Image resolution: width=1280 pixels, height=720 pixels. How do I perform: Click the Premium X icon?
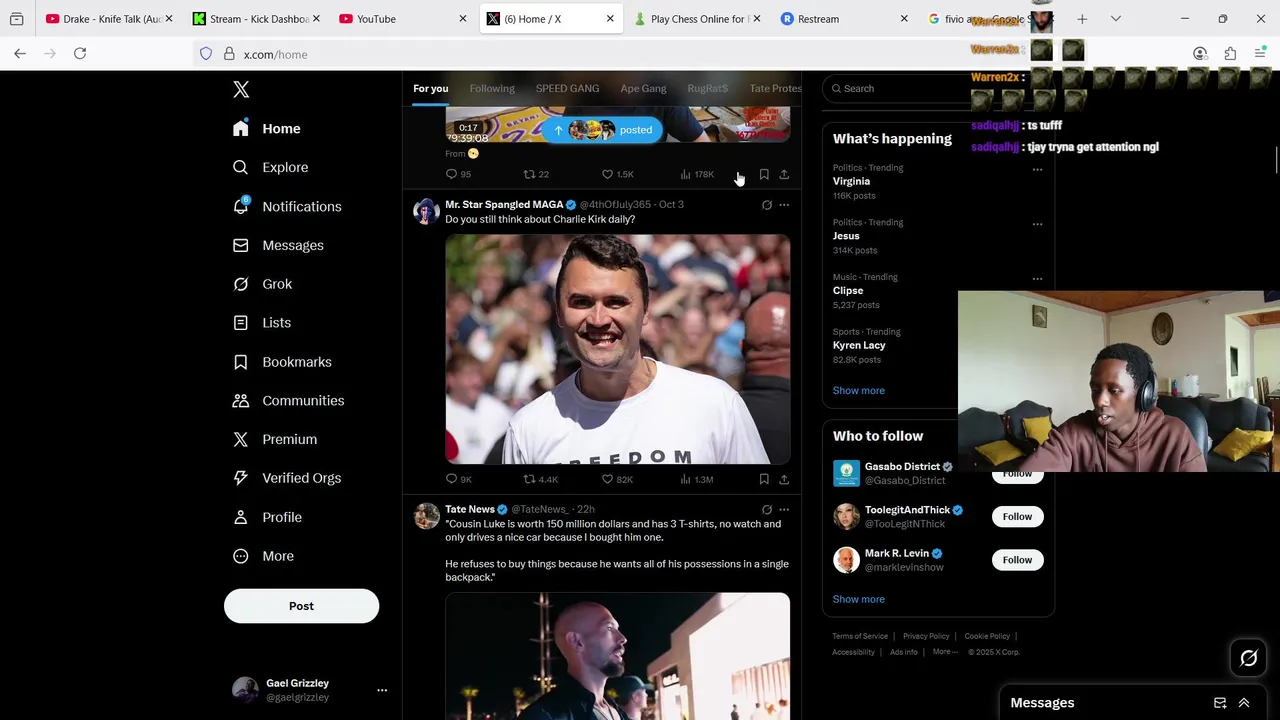point(241,440)
